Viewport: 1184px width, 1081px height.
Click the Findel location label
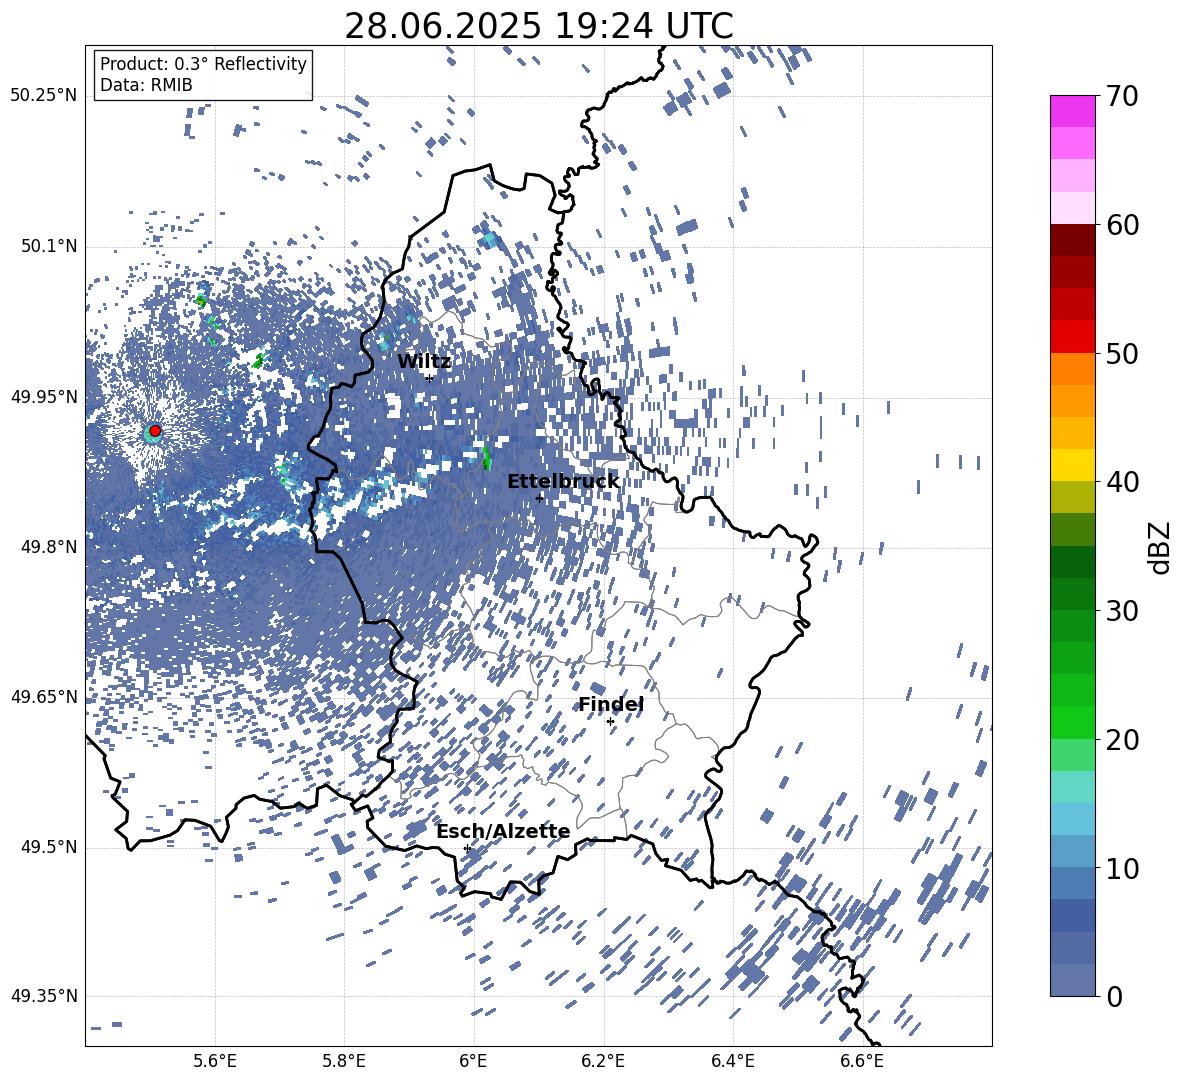[611, 704]
